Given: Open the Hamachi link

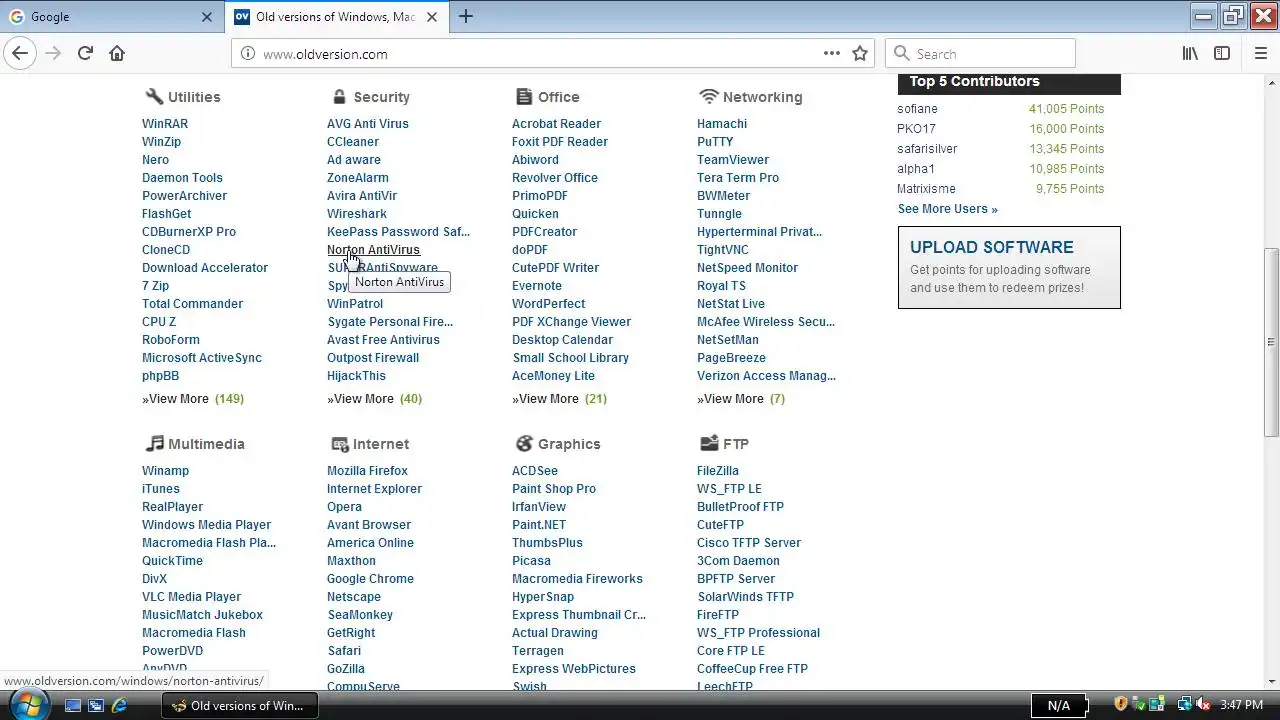Looking at the screenshot, I should (722, 124).
